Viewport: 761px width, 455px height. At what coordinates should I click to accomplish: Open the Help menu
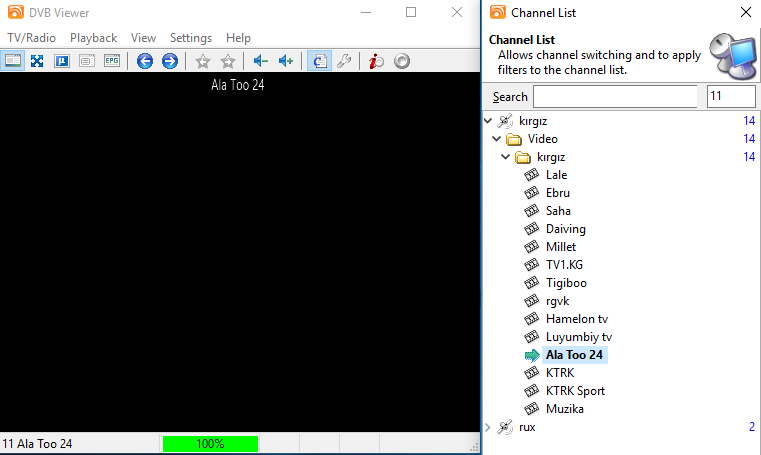pos(238,38)
